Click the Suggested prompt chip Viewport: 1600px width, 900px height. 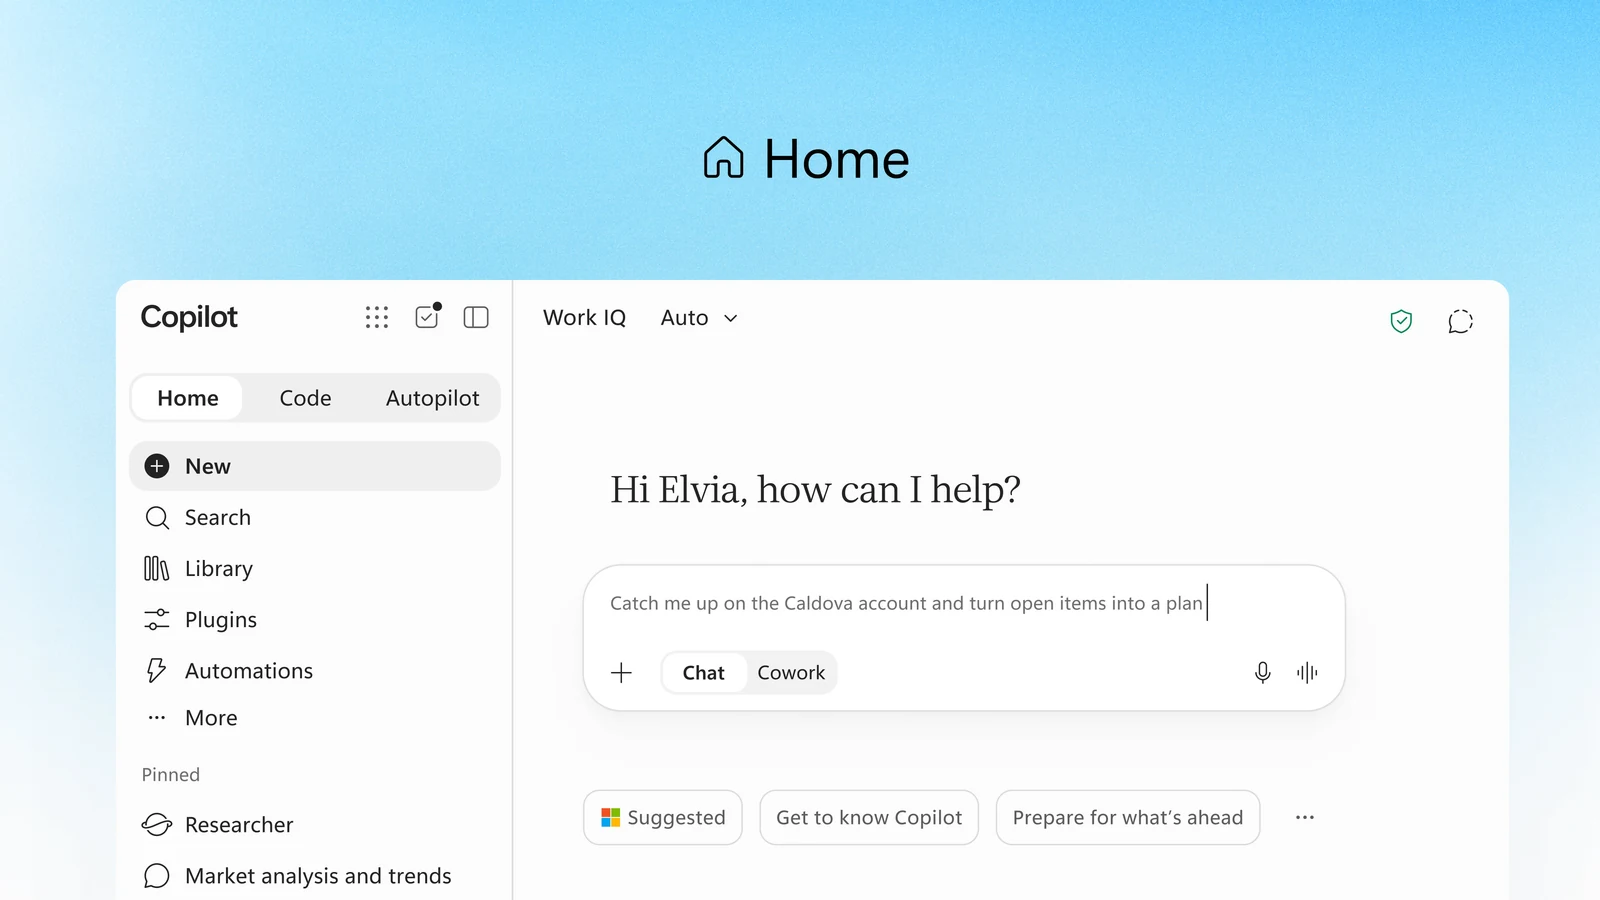[x=663, y=818]
